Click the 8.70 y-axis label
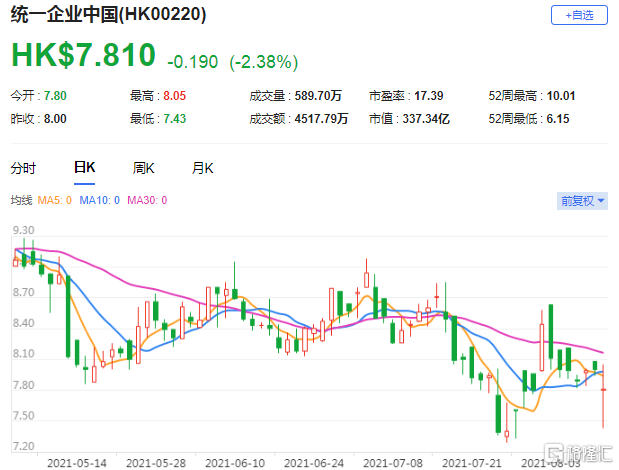The image size is (619, 470). point(23,292)
